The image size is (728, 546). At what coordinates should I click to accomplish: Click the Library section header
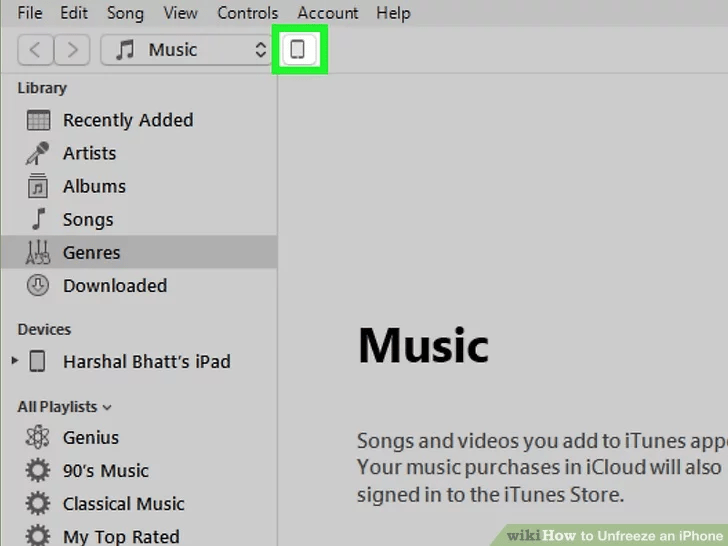[42, 88]
